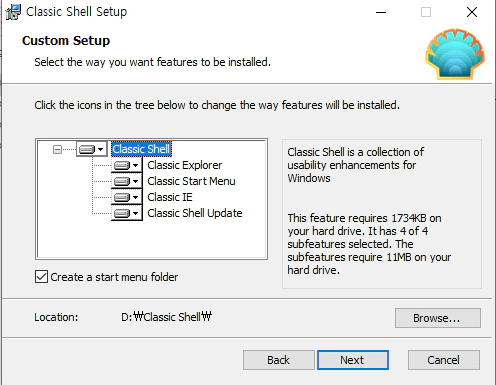Click the 'Custom Setup' heading

tap(66, 41)
